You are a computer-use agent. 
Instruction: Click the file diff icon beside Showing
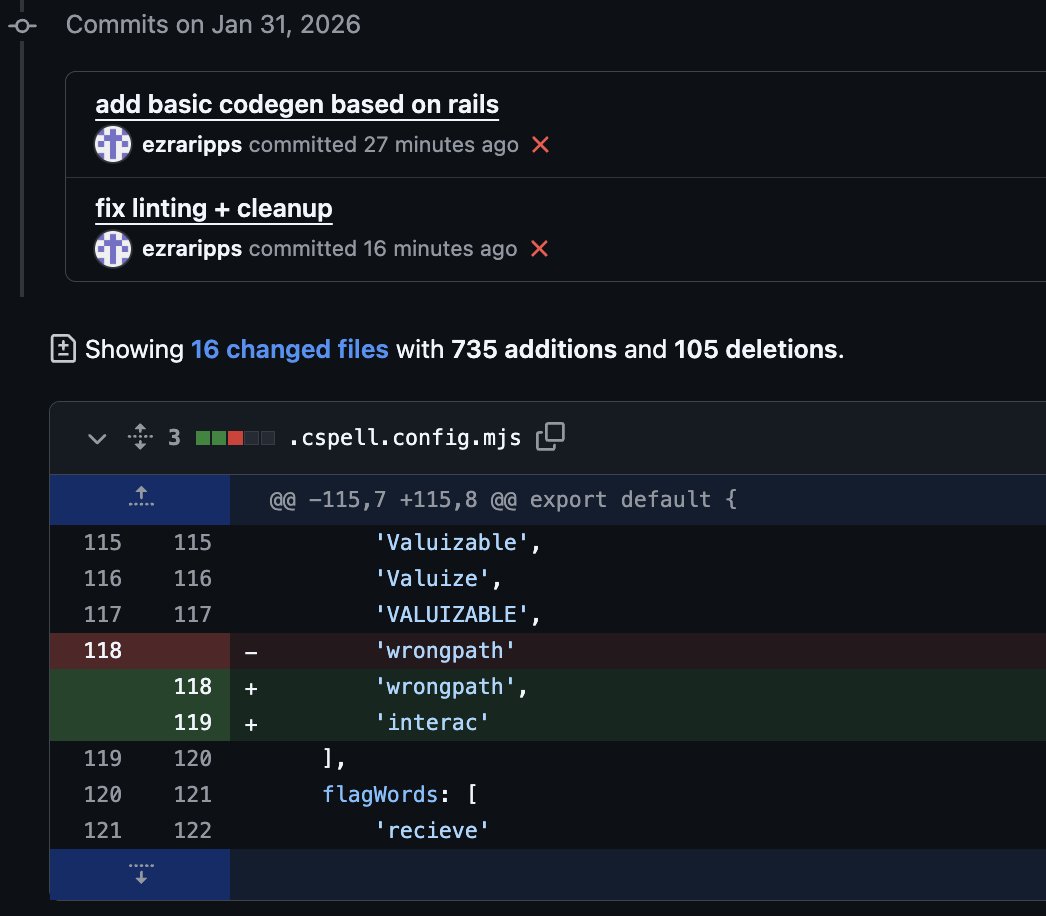63,349
